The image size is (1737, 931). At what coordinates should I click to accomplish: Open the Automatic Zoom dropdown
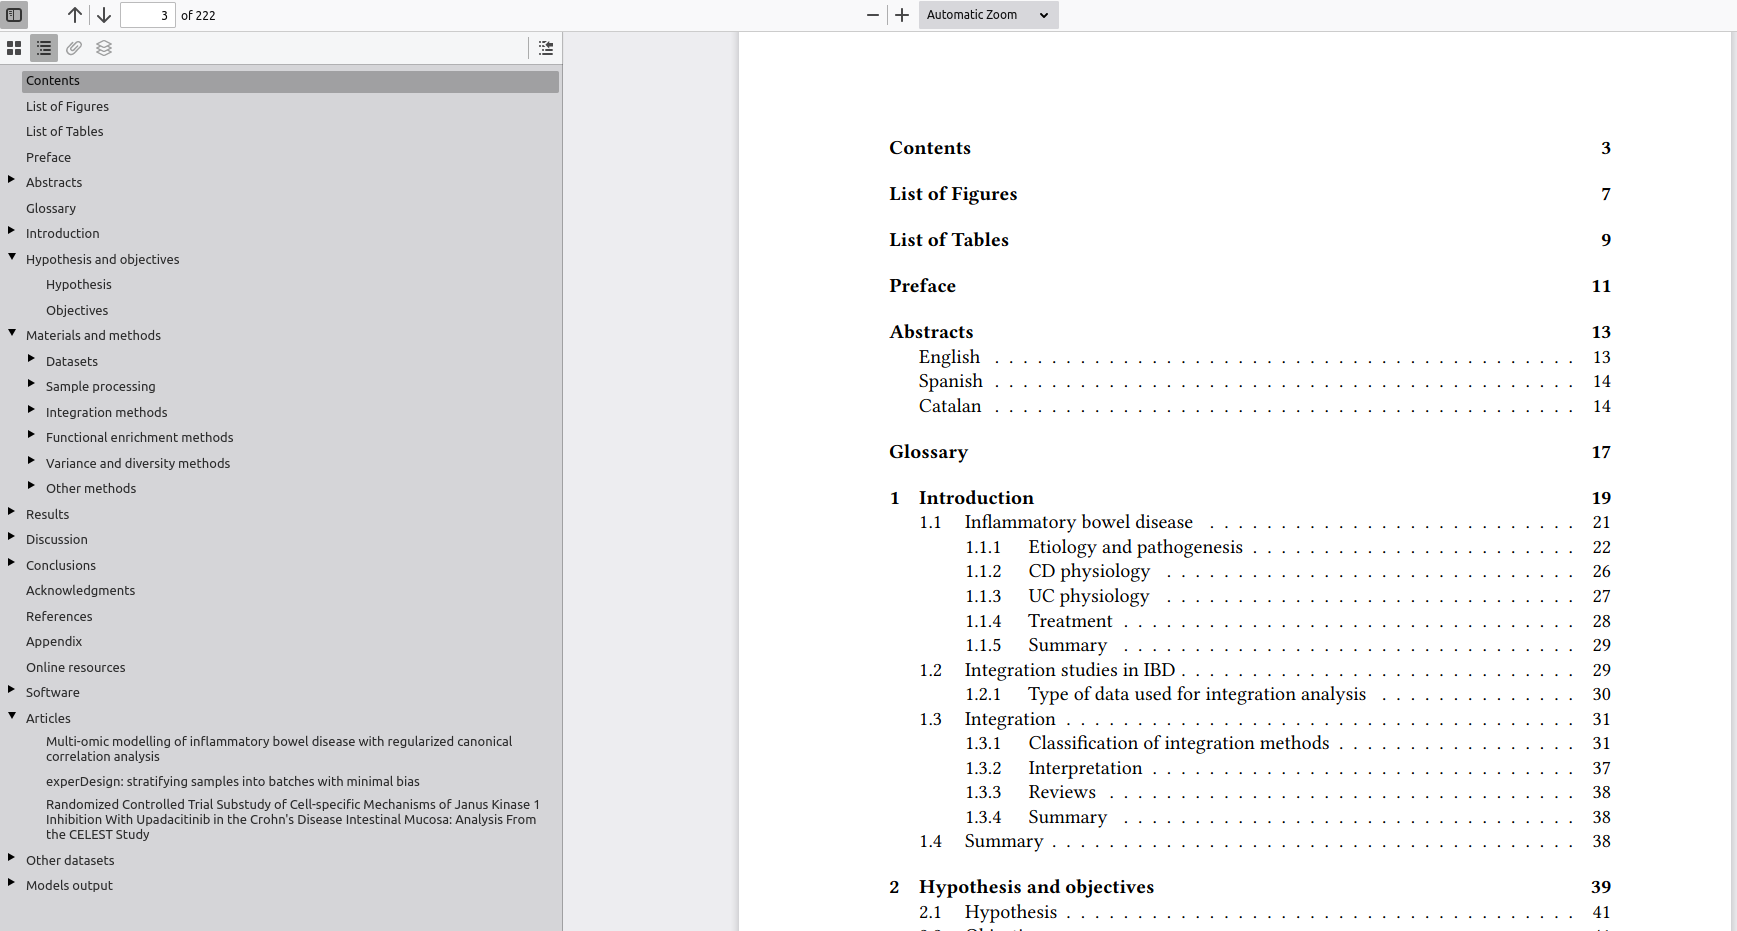[987, 15]
